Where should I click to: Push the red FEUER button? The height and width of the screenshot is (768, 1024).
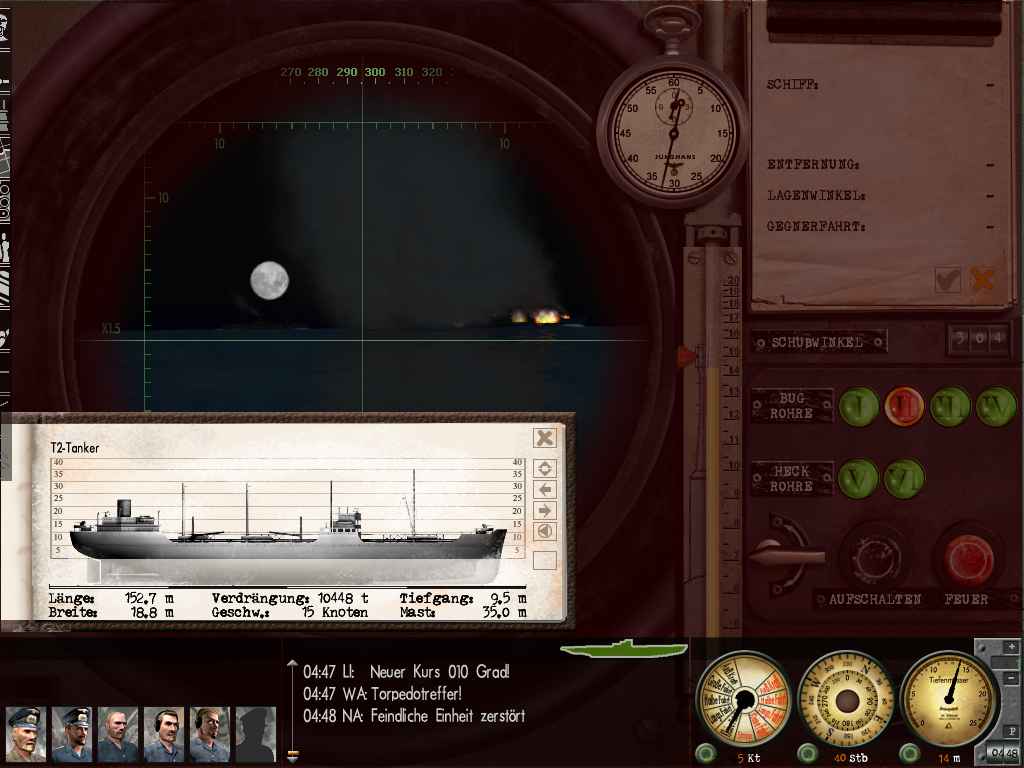pyautogui.click(x=968, y=559)
